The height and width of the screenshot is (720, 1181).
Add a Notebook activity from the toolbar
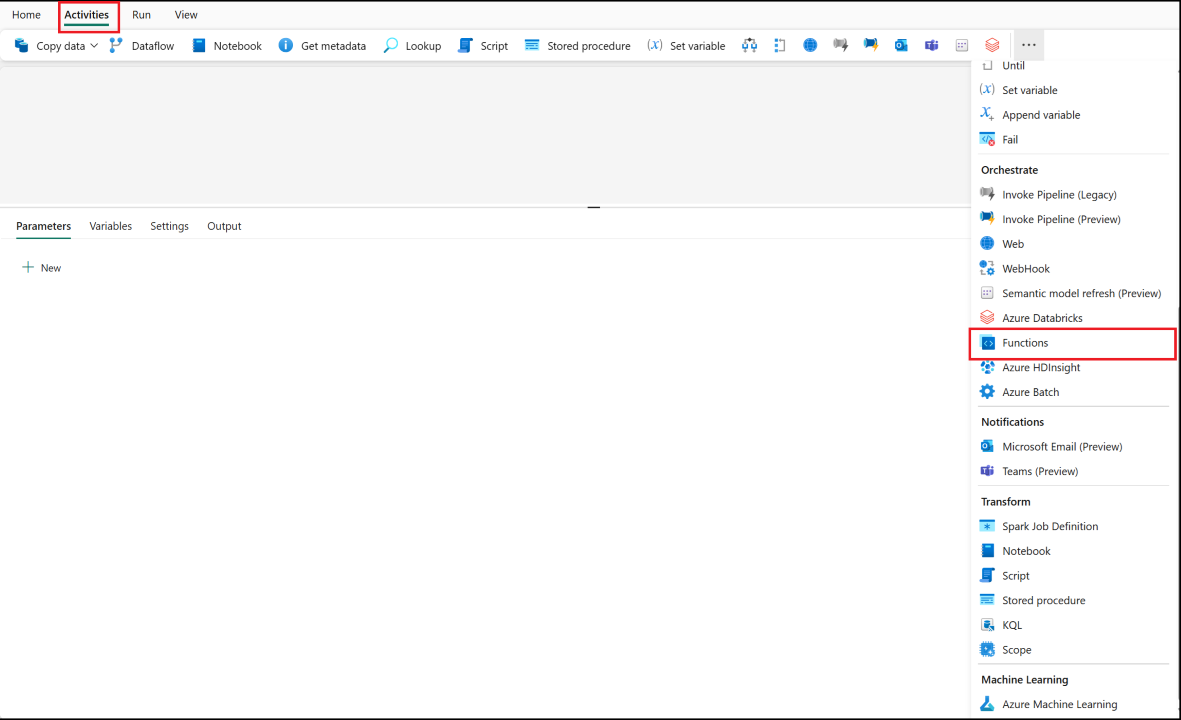tap(226, 45)
